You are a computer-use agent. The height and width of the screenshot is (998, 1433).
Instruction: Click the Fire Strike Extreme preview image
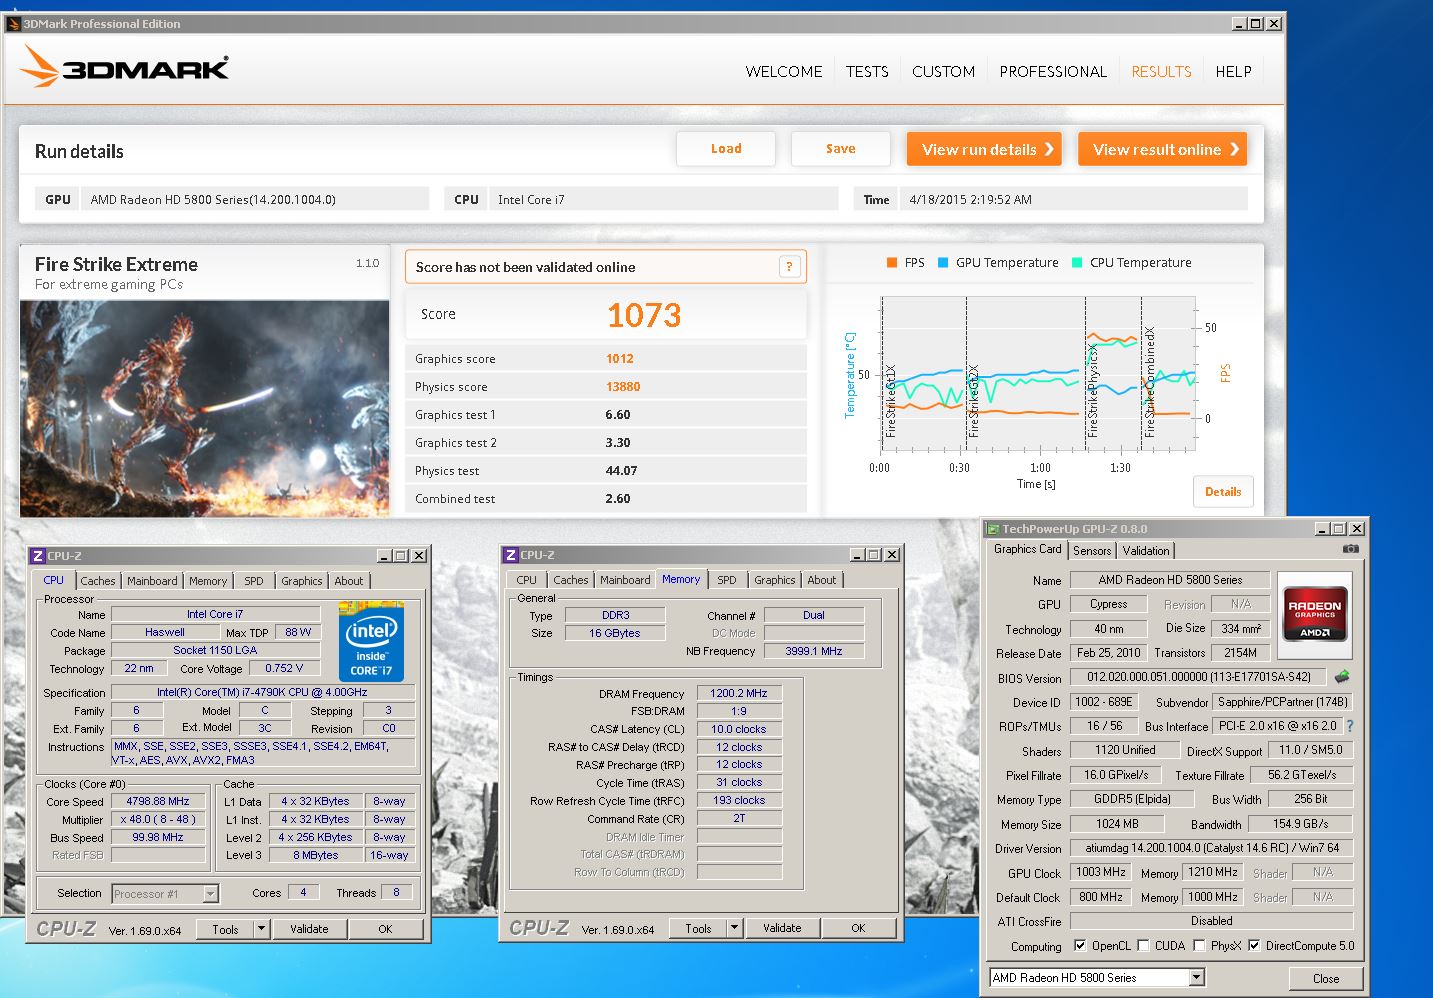(205, 408)
